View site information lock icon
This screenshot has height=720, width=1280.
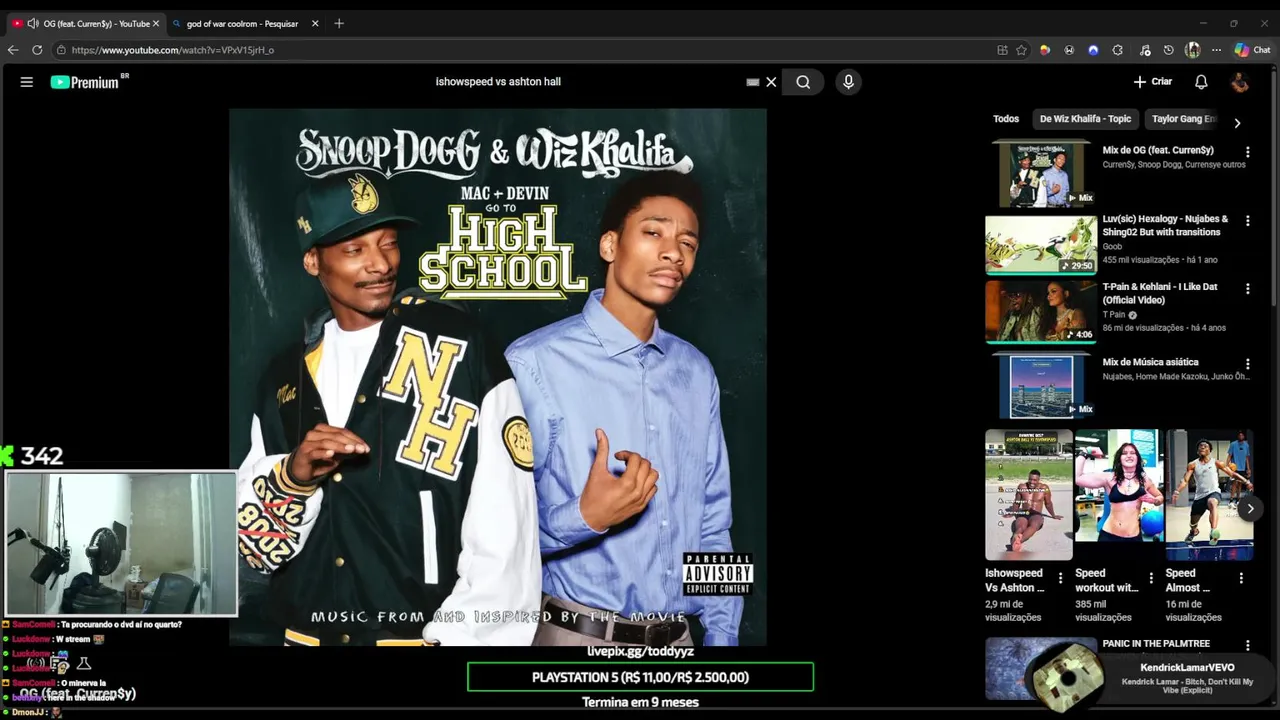point(61,50)
